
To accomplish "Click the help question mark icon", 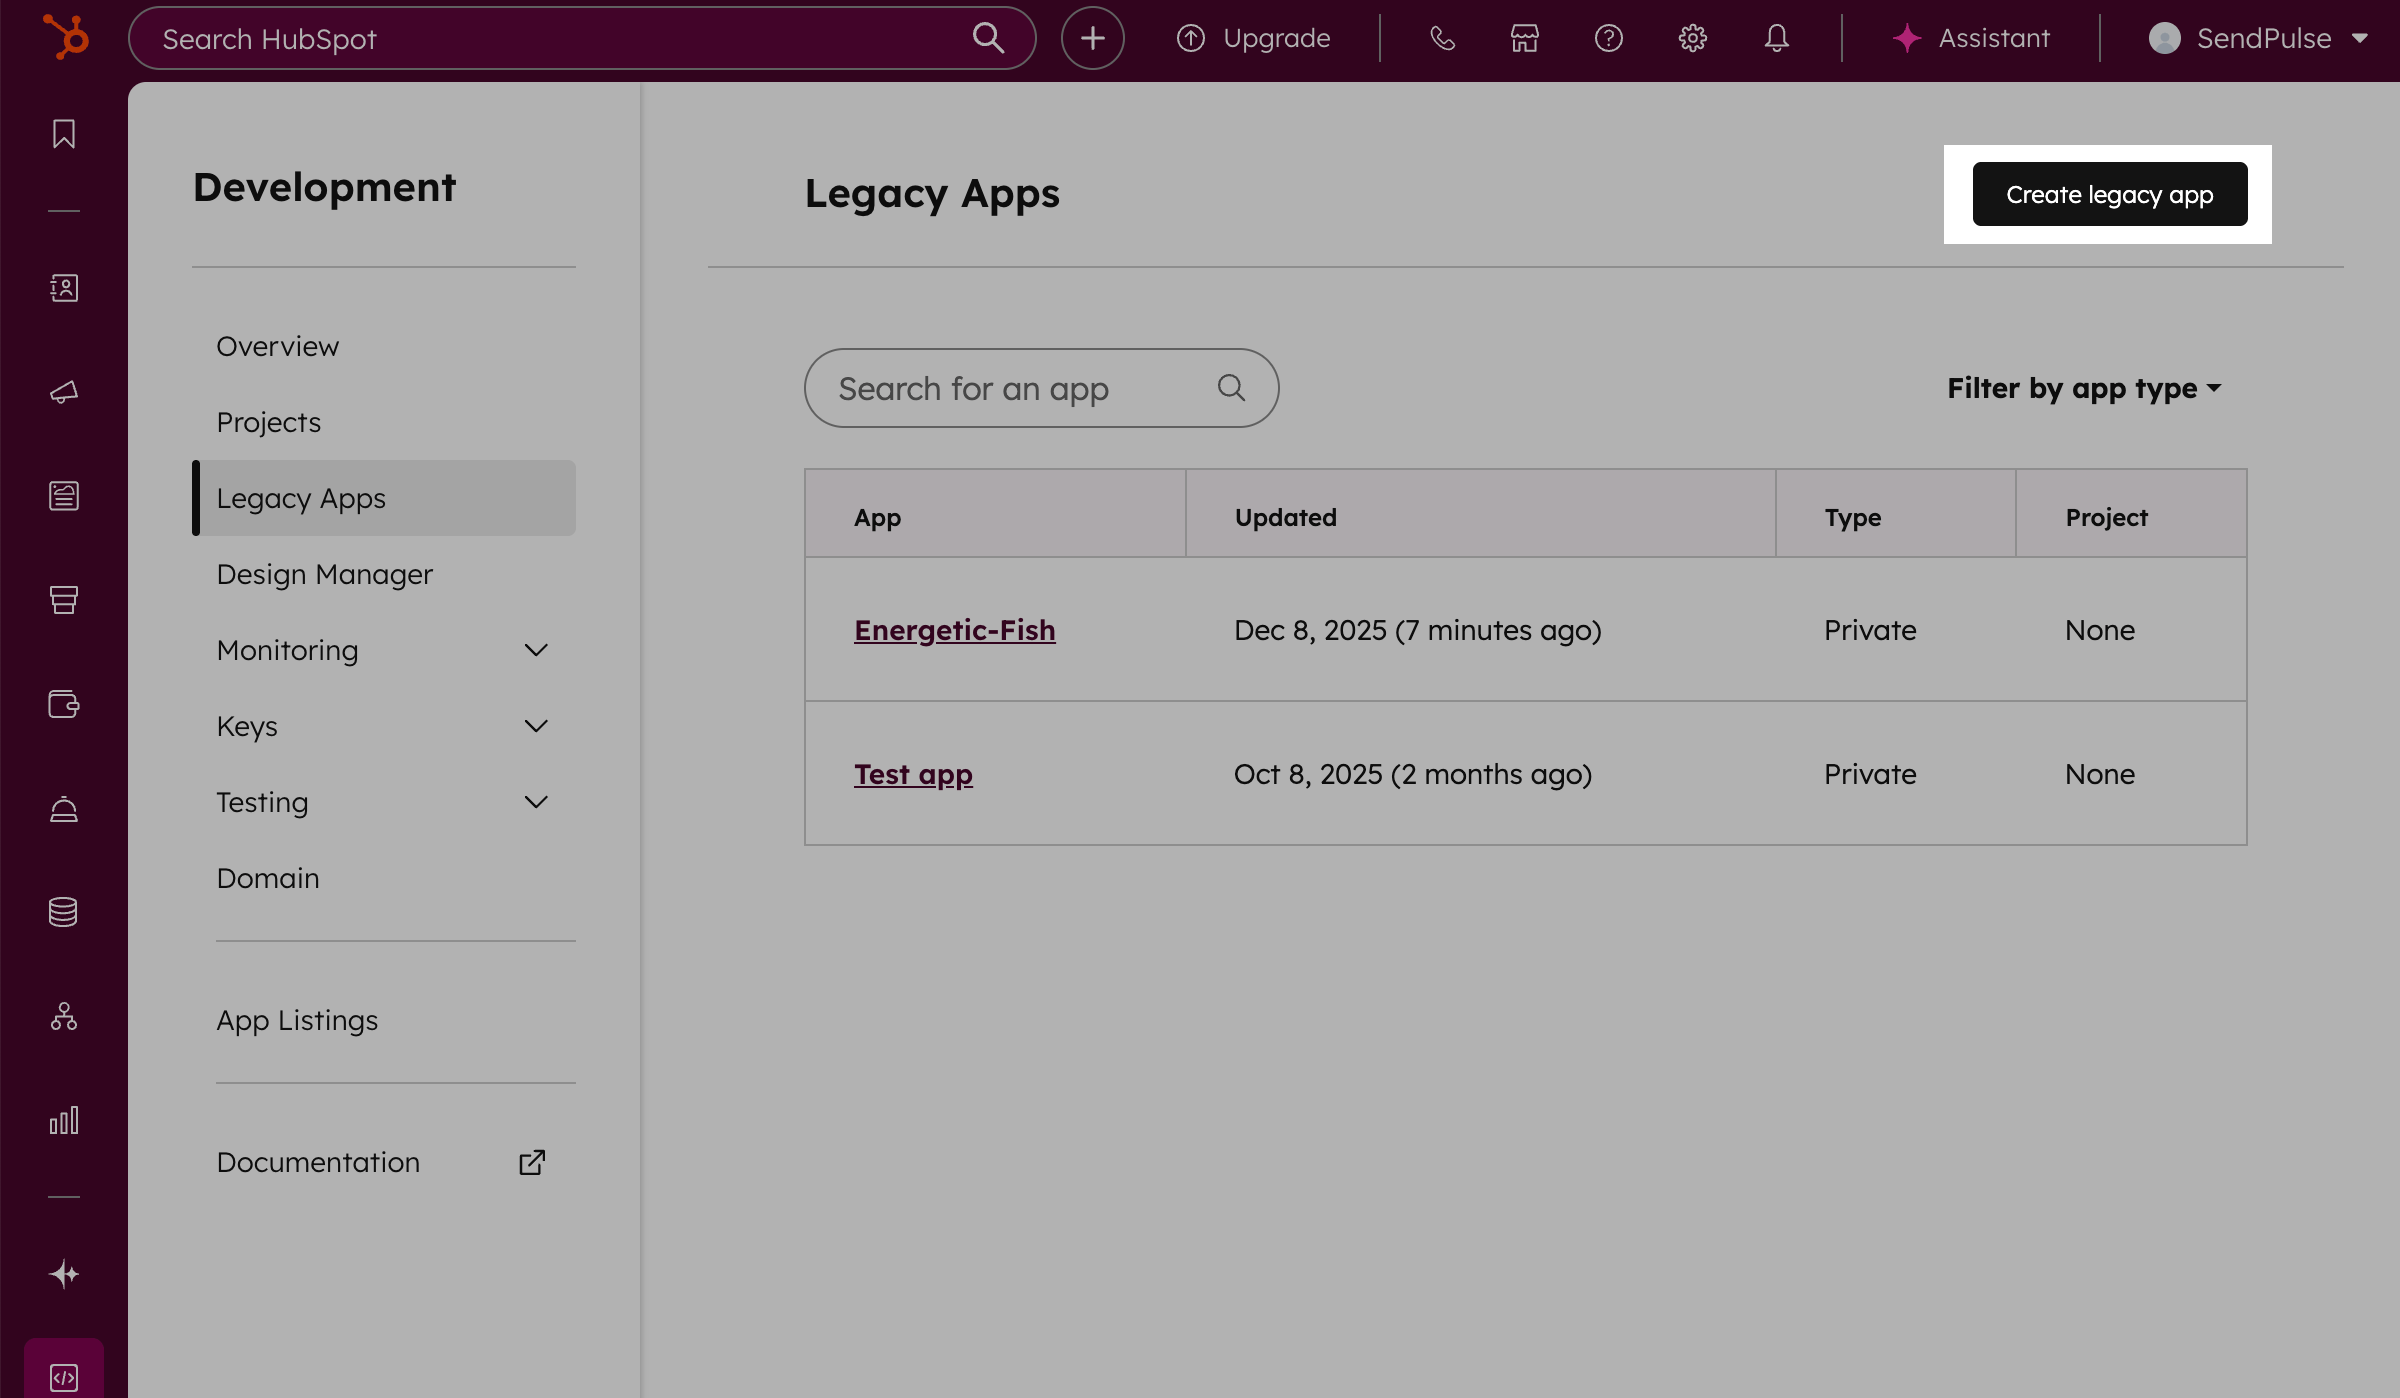I will (1608, 38).
